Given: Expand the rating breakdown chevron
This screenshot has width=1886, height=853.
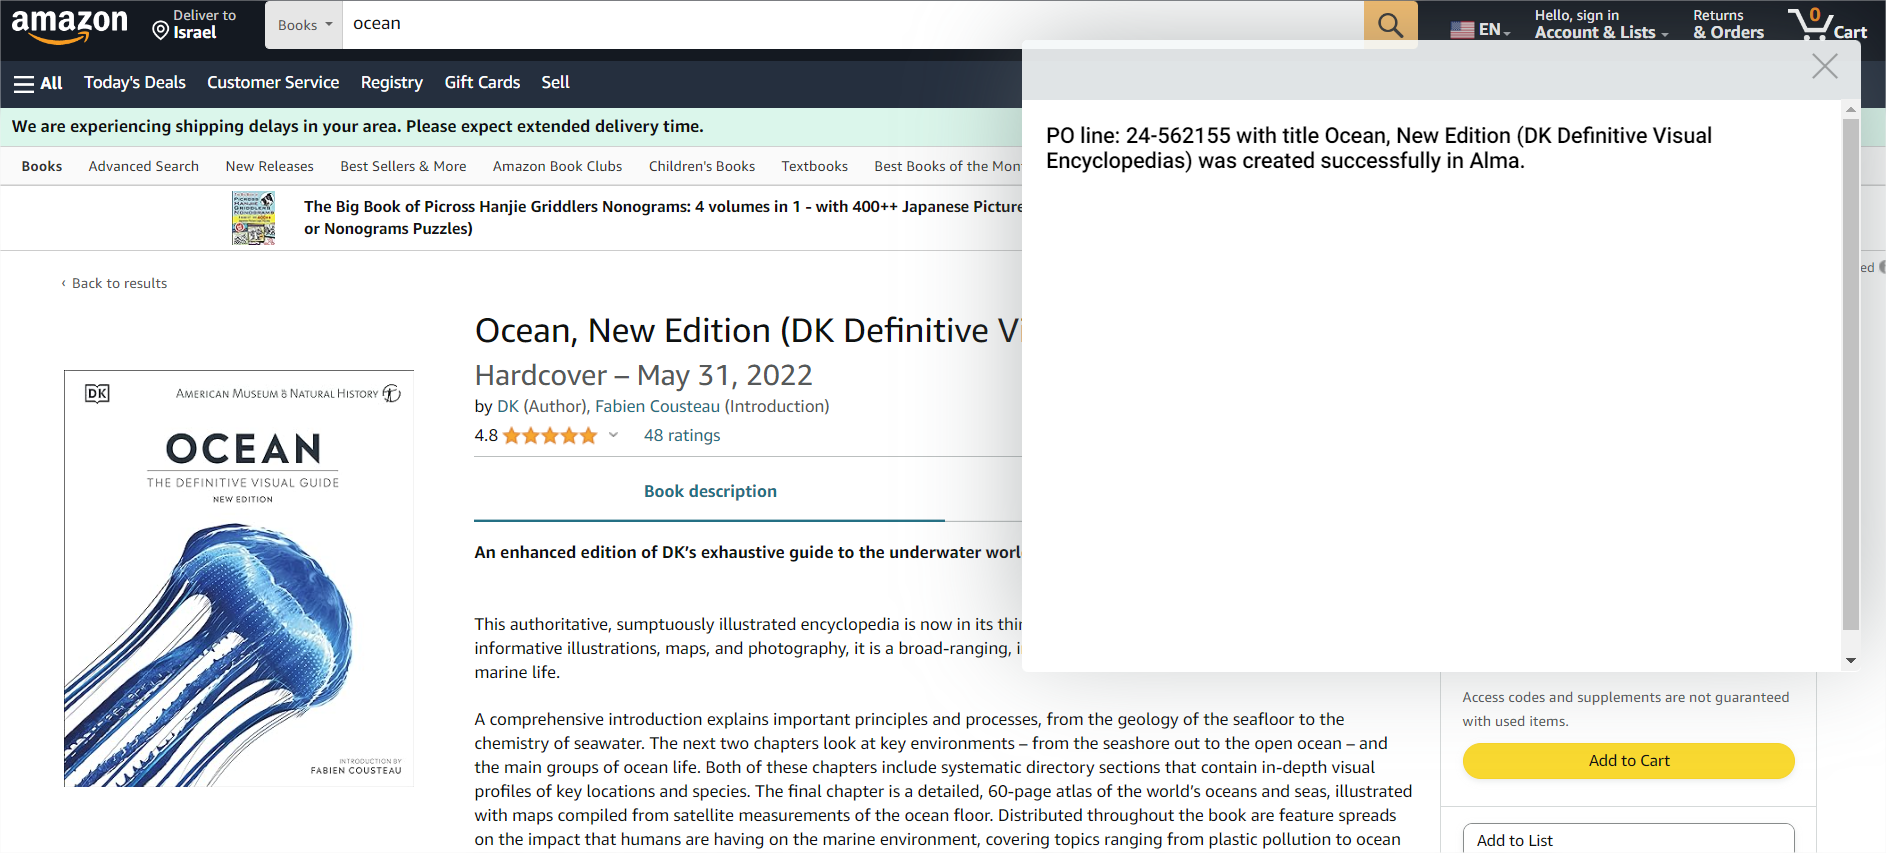Looking at the screenshot, I should click(x=613, y=435).
